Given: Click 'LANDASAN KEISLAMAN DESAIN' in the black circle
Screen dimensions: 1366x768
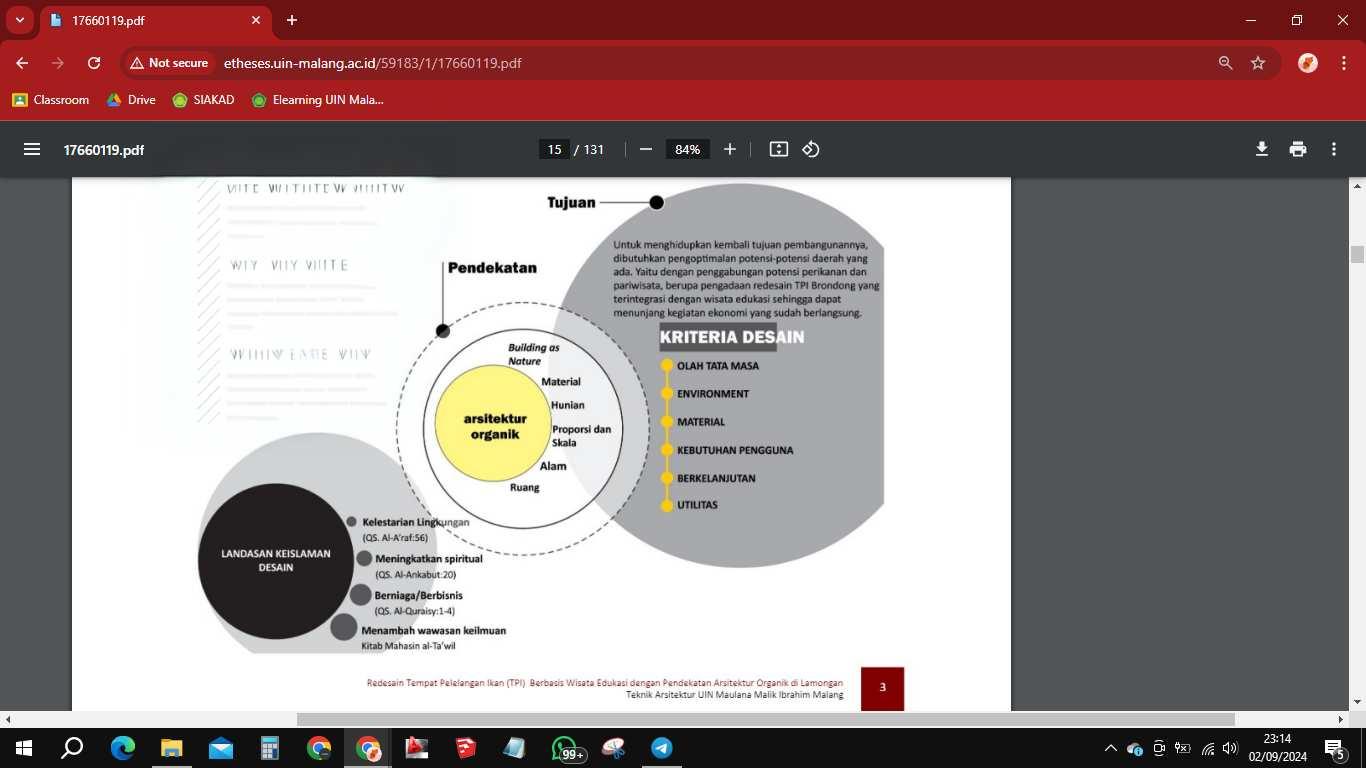Looking at the screenshot, I should pos(276,560).
